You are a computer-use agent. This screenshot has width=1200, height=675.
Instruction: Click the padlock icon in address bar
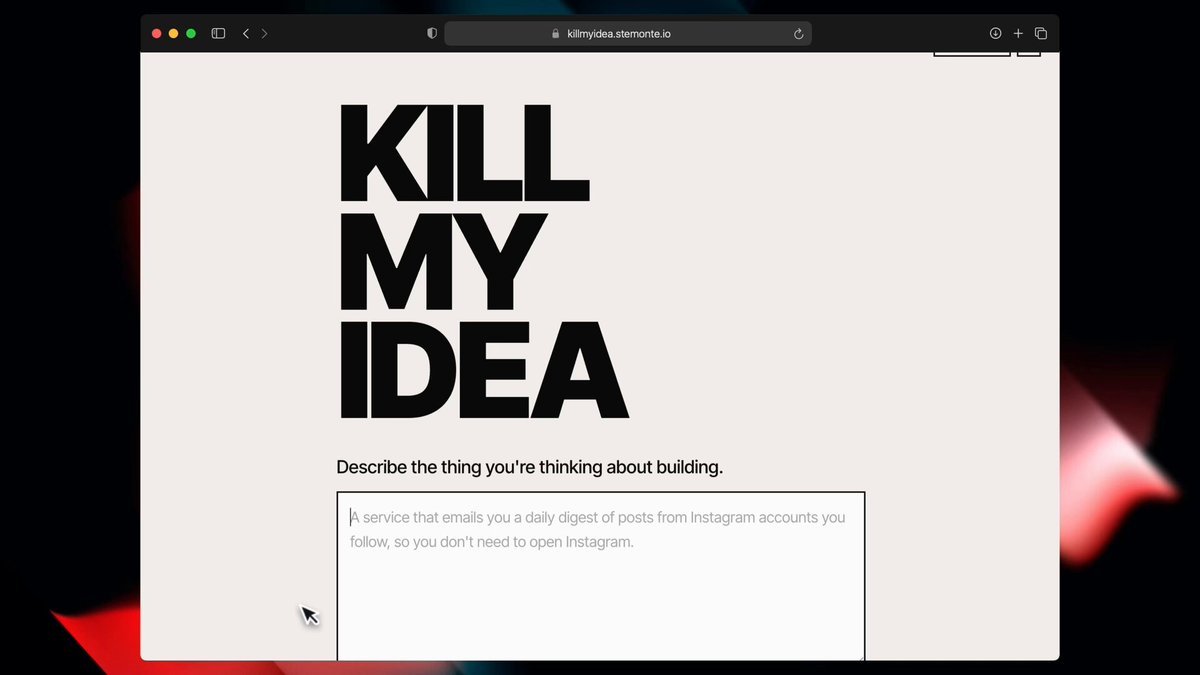pyautogui.click(x=556, y=34)
